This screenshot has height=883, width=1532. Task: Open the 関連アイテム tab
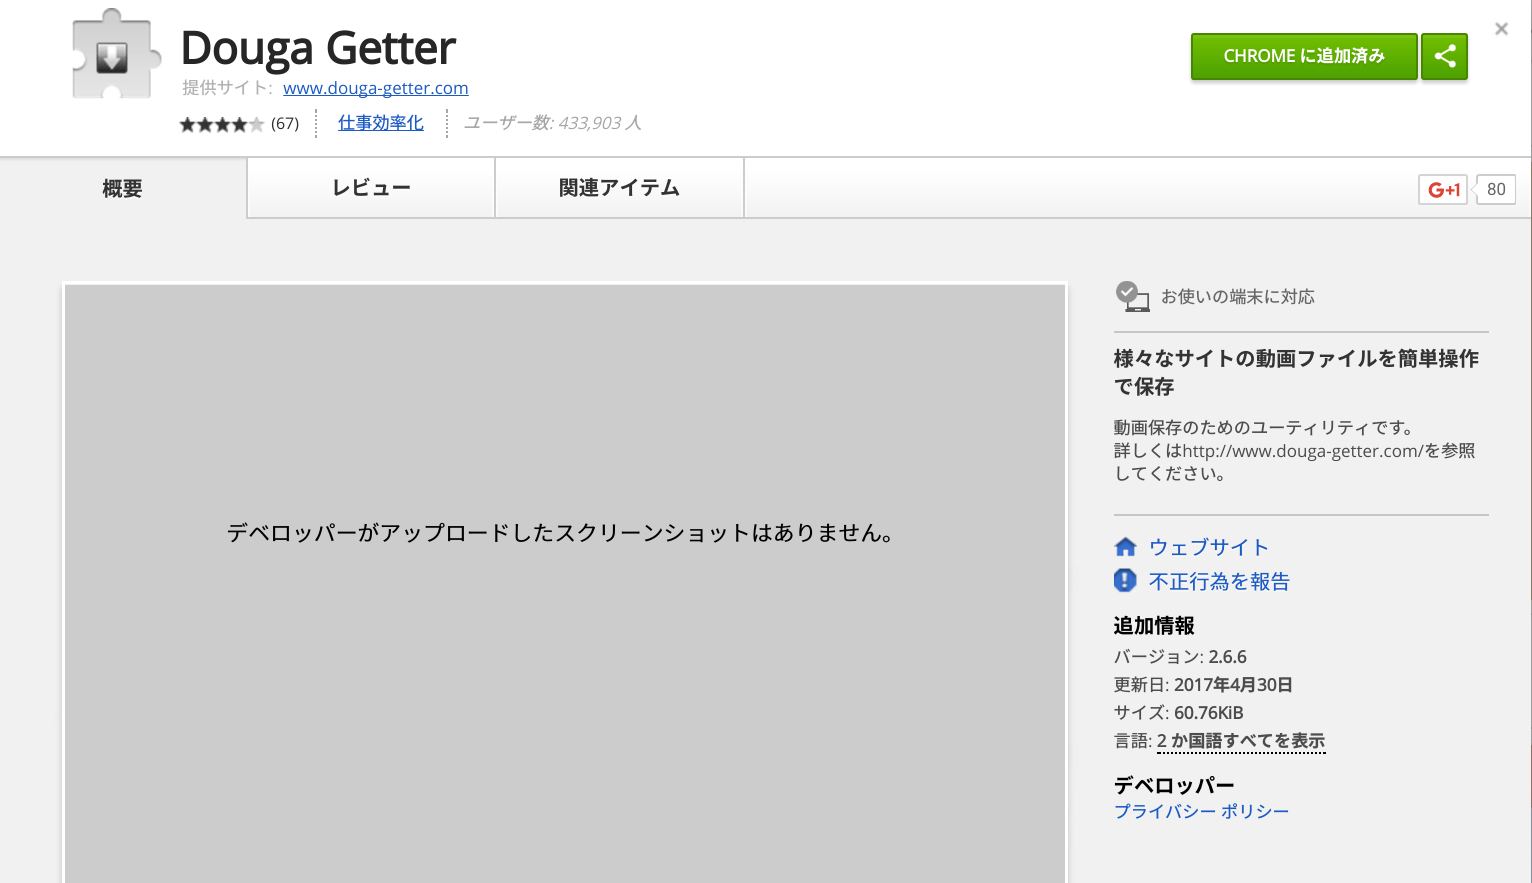619,188
